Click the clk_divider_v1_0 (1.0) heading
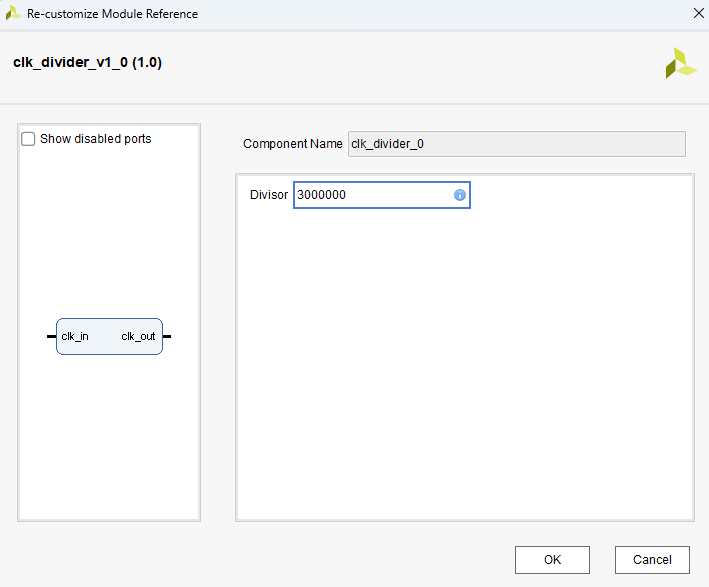This screenshot has height=587, width=709. (87, 62)
